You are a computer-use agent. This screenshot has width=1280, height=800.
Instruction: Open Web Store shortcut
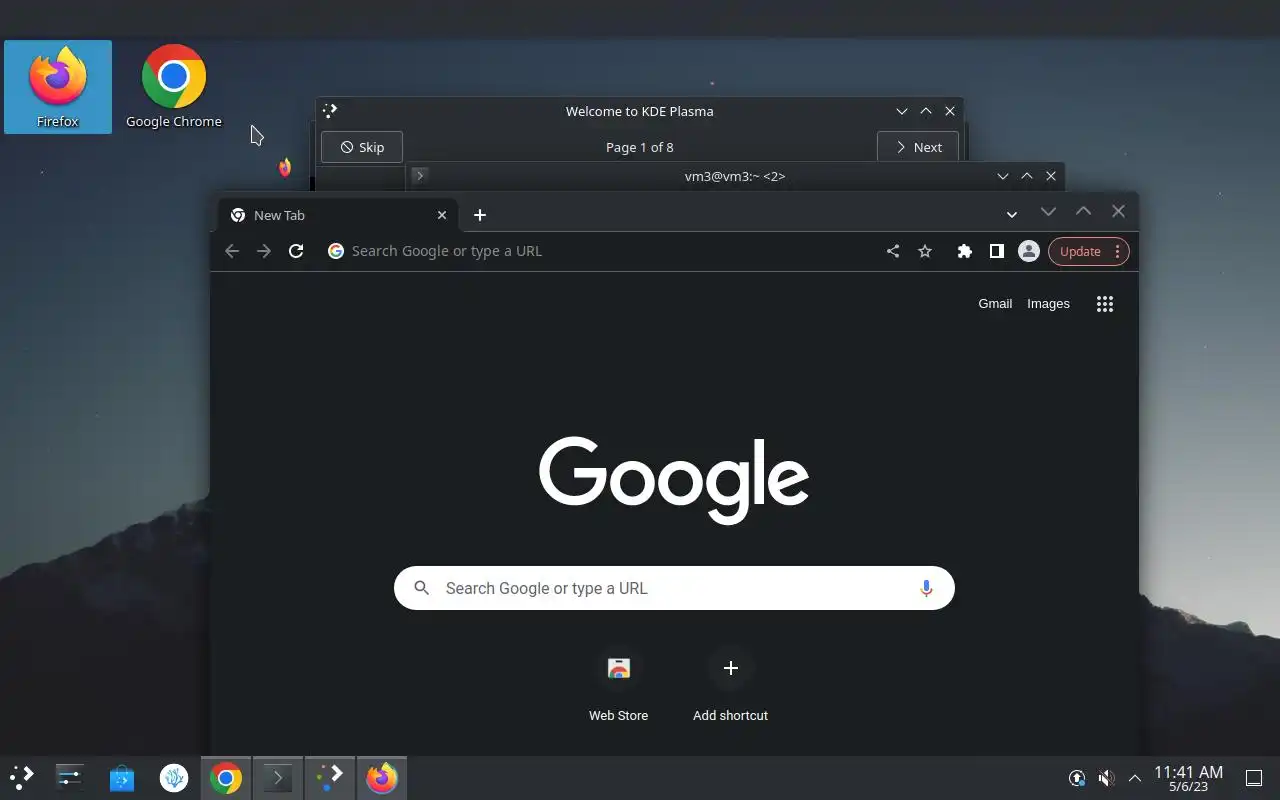pos(618,686)
